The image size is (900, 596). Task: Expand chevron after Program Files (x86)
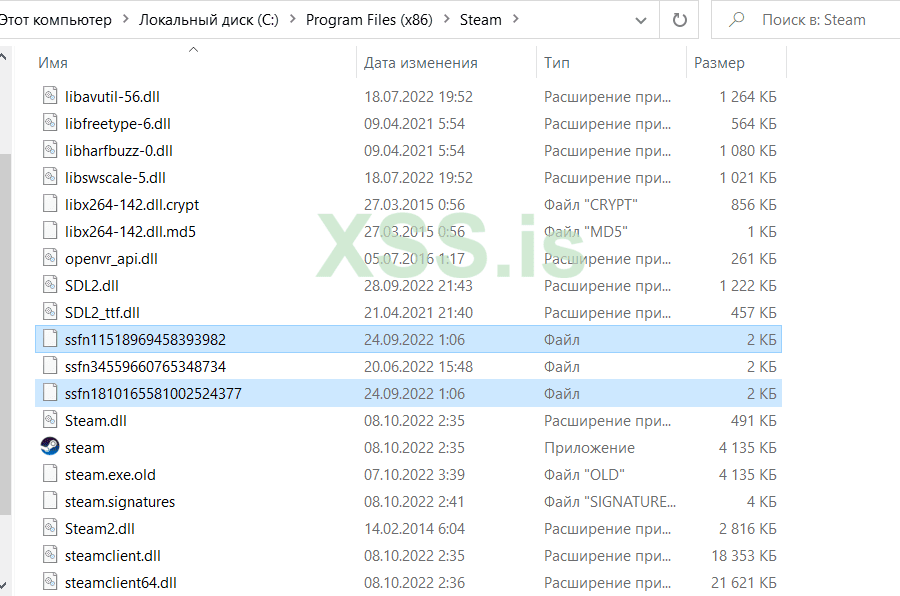tap(447, 19)
